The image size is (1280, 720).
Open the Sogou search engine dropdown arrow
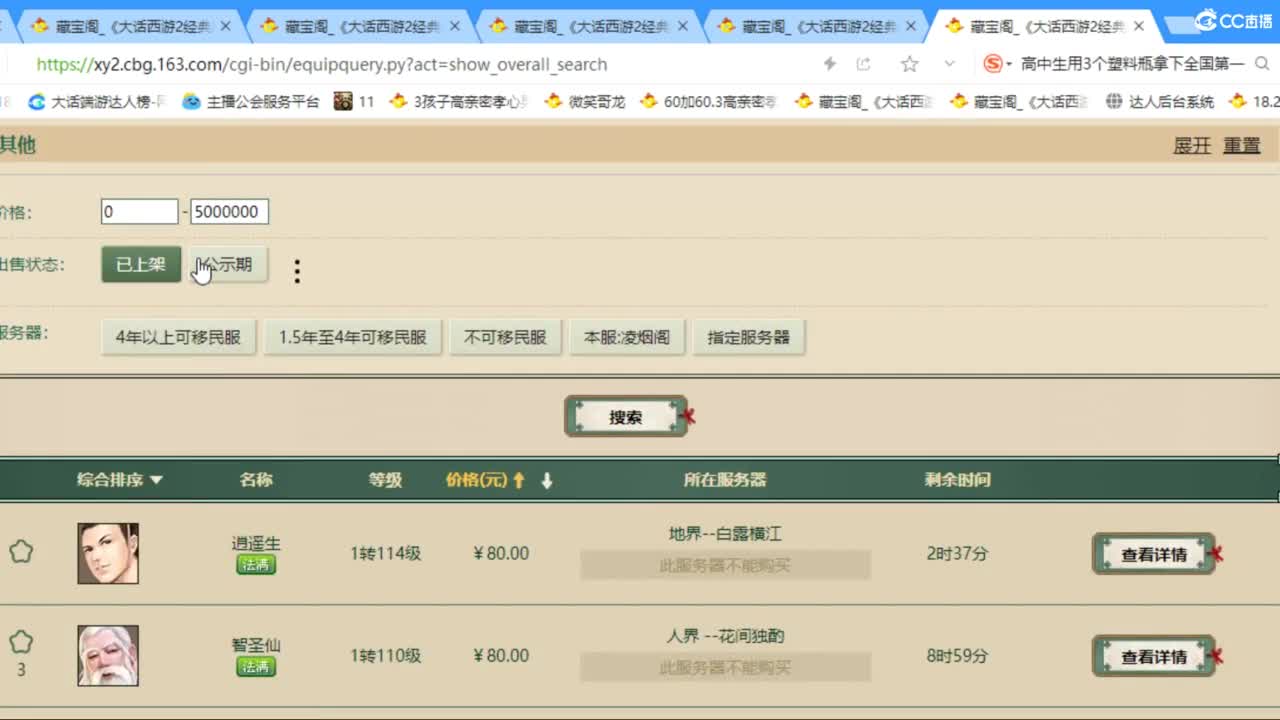tap(1010, 64)
